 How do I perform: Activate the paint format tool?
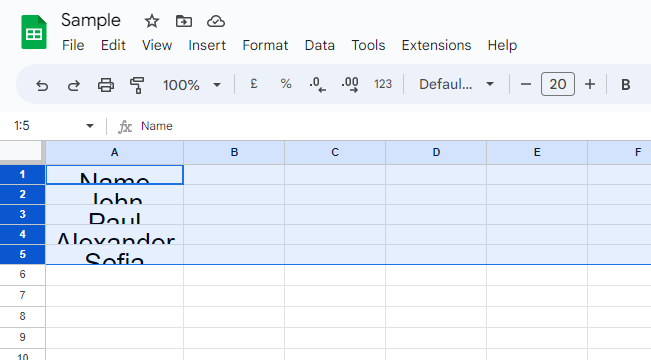137,85
